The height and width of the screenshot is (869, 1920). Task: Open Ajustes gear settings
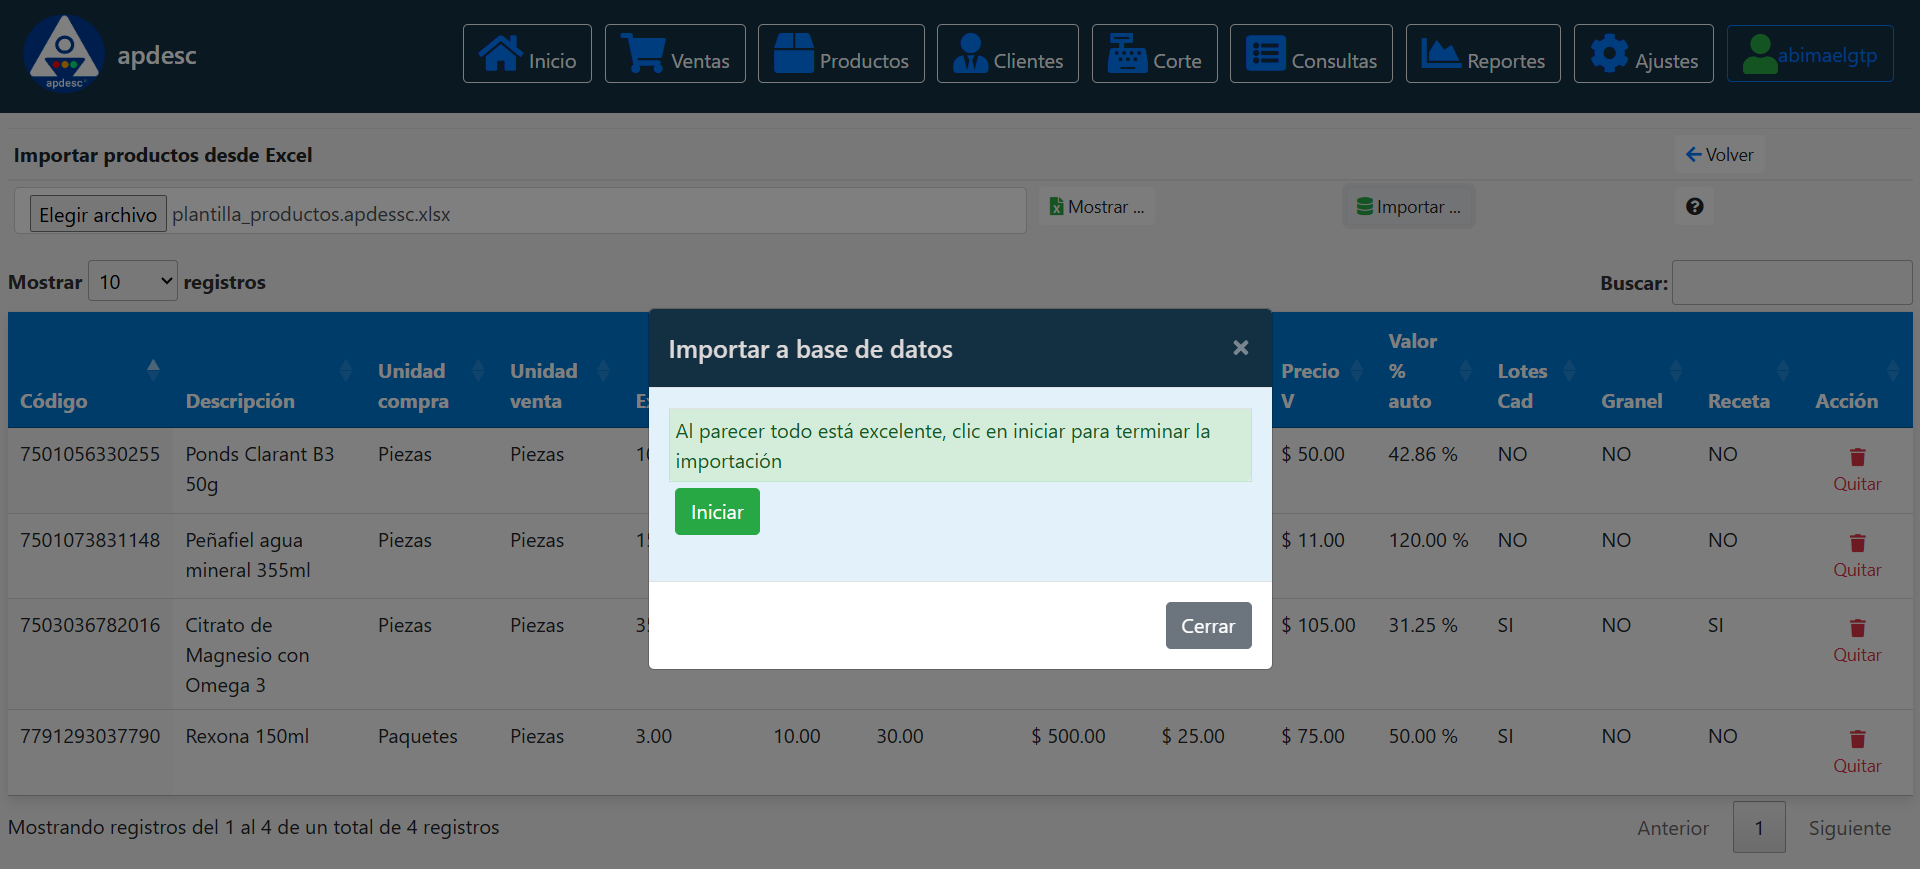[x=1643, y=54]
